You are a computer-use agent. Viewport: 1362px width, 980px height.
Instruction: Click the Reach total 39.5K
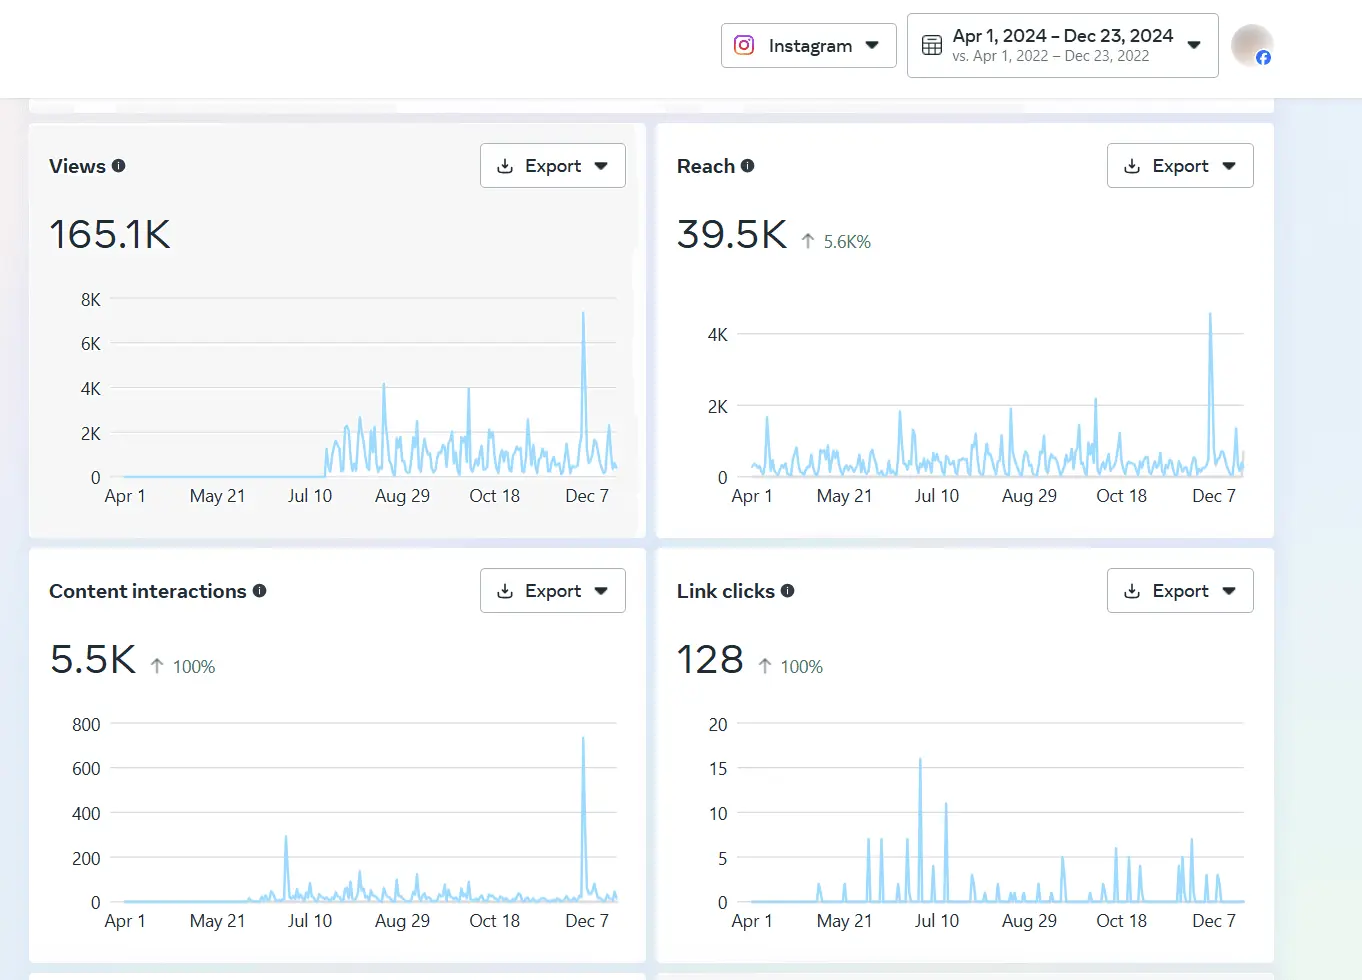tap(732, 235)
